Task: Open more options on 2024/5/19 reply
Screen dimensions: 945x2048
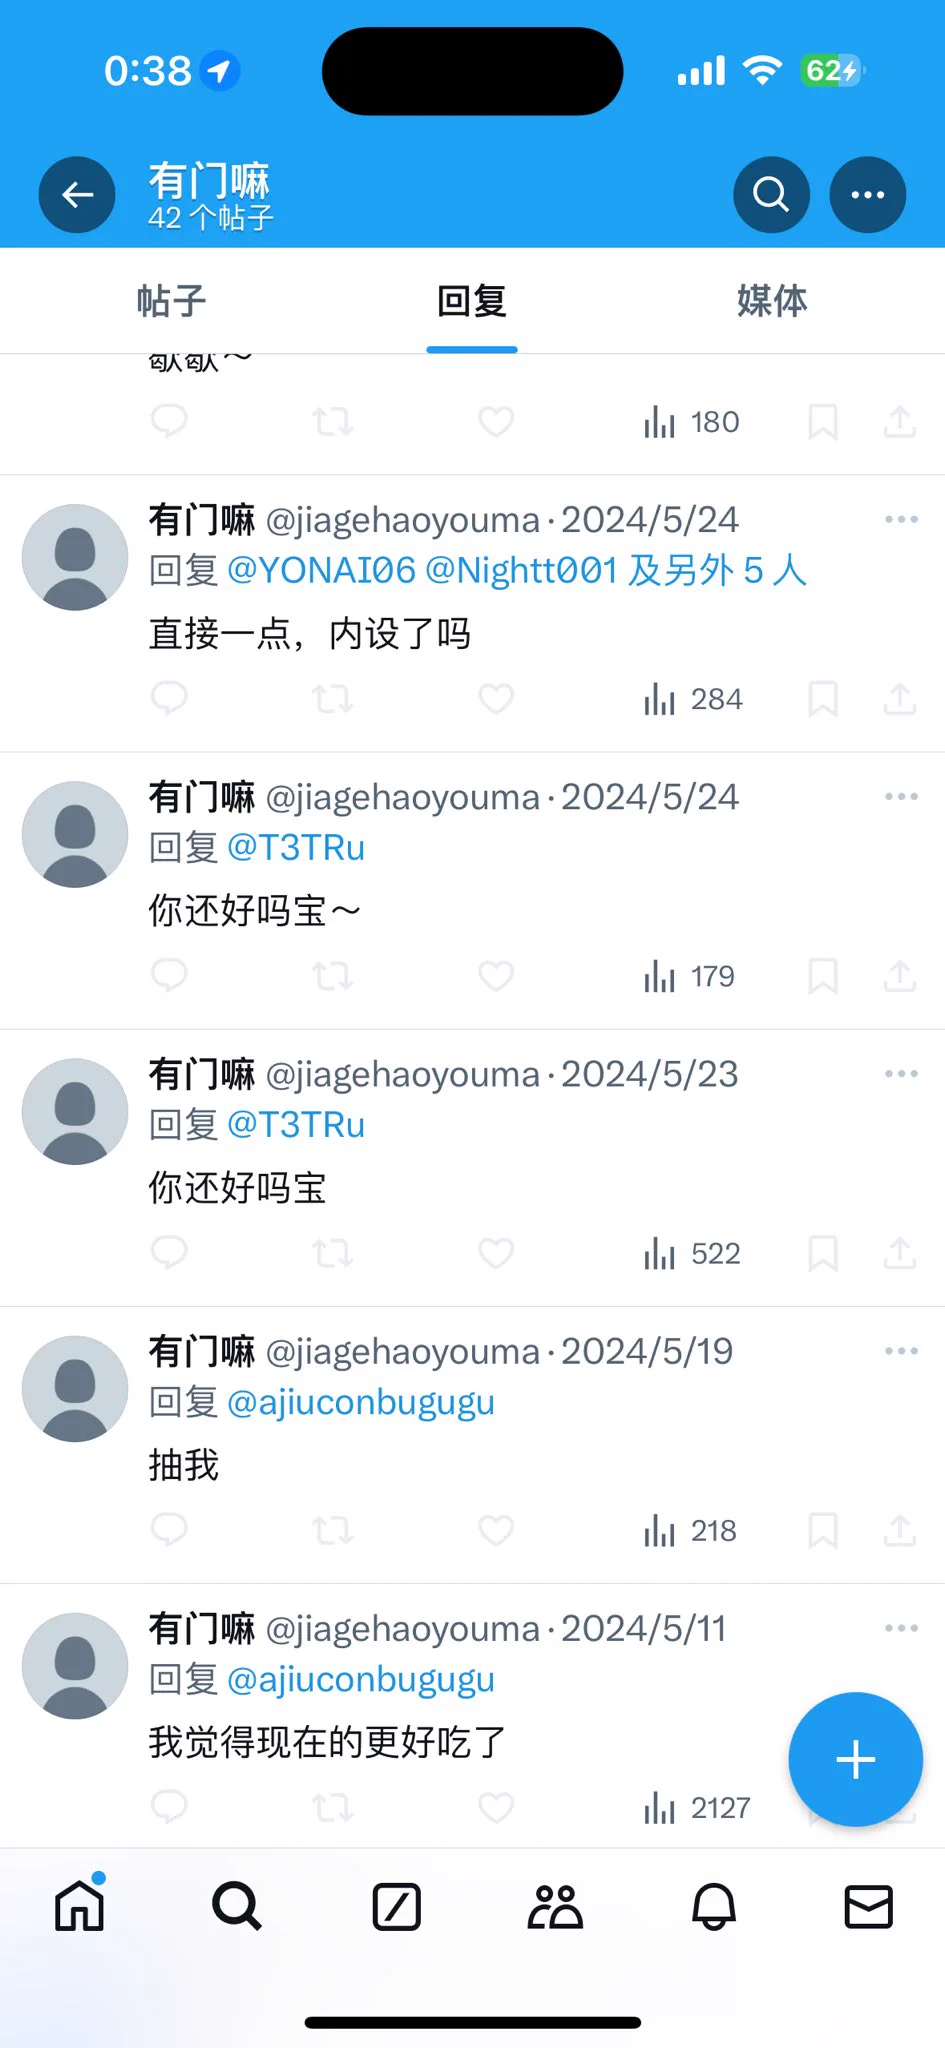Action: tap(901, 1351)
